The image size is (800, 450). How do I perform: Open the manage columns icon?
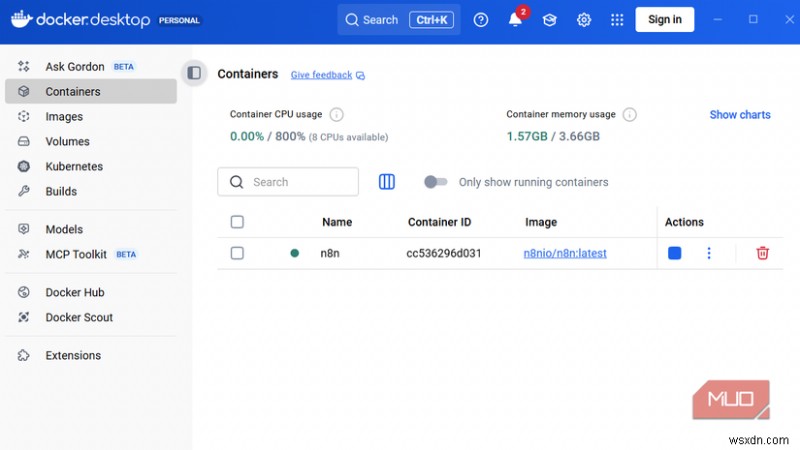pyautogui.click(x=387, y=182)
